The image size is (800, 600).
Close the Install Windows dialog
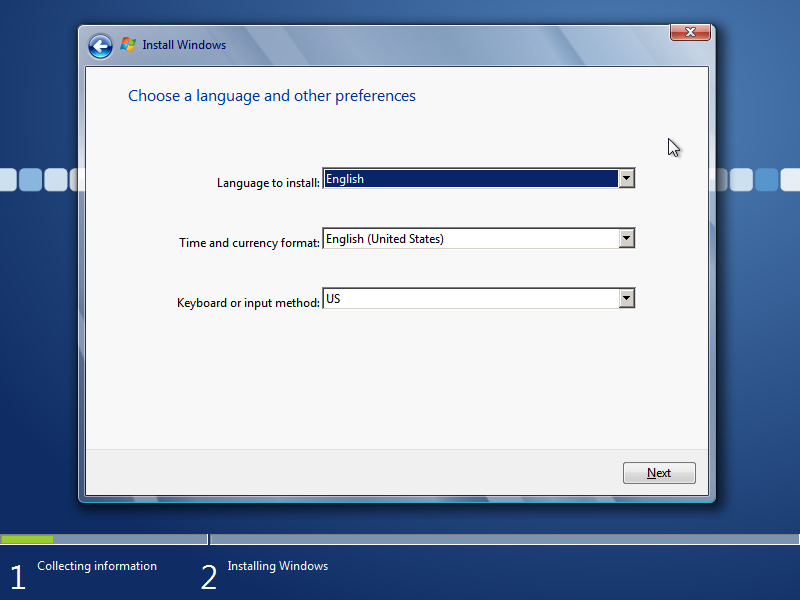click(690, 32)
